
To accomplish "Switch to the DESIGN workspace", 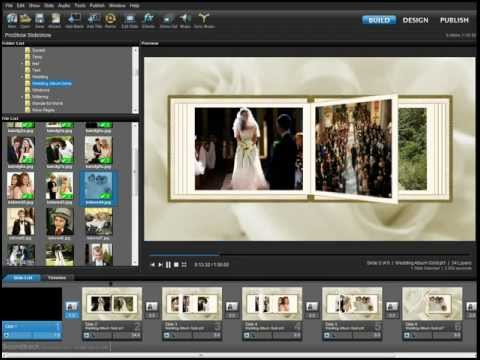I will tap(416, 20).
